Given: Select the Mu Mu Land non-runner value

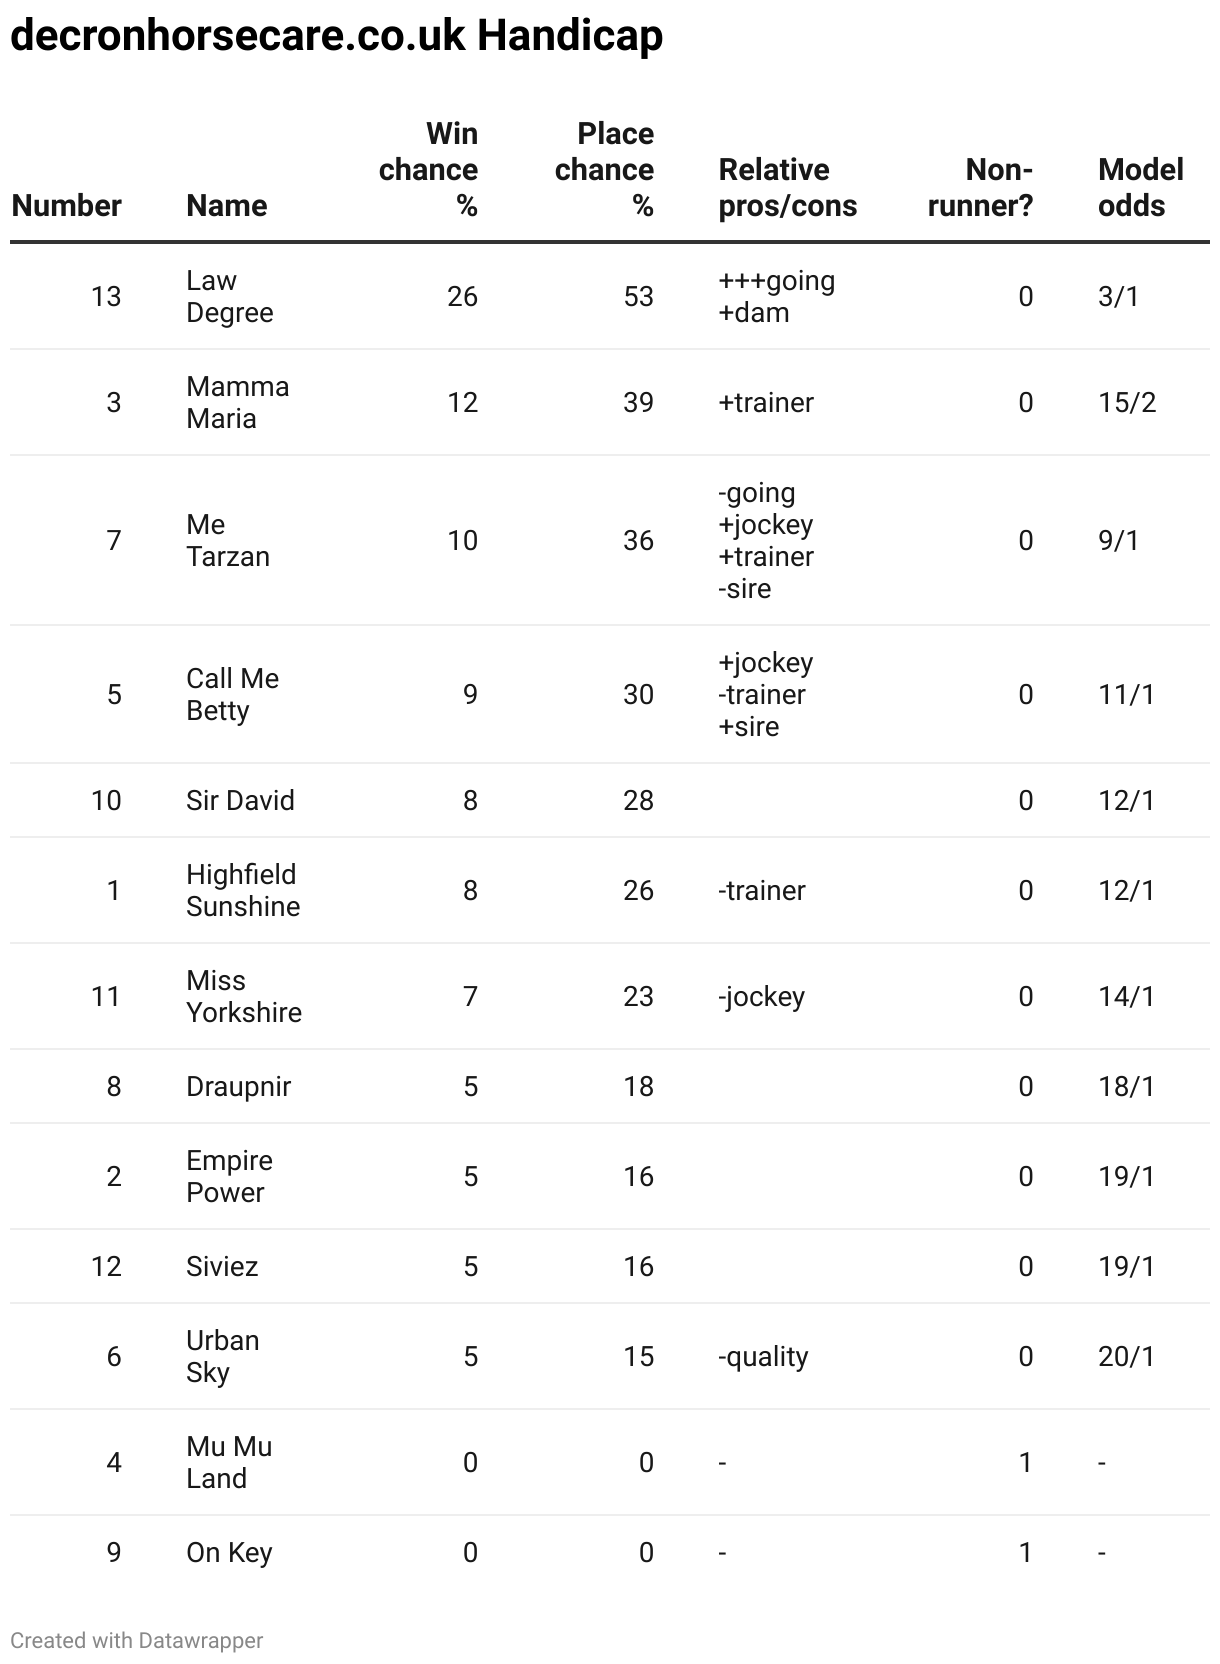Looking at the screenshot, I should coord(1025,1463).
